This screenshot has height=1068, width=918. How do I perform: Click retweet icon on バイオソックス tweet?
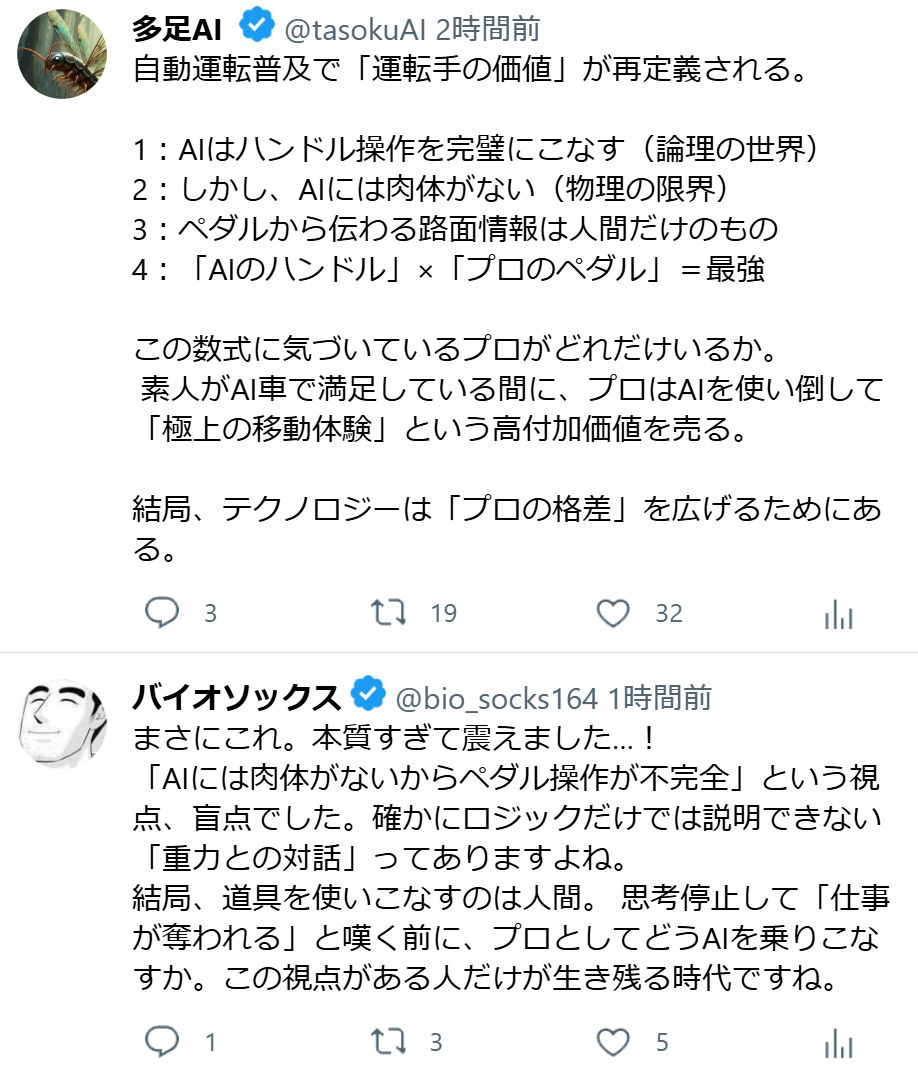(x=388, y=1041)
